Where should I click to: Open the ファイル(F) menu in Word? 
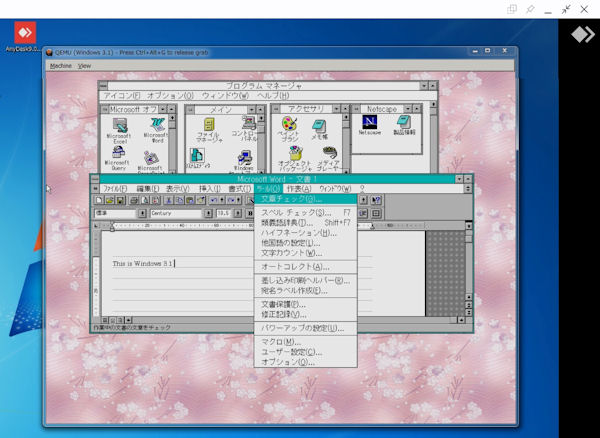115,189
